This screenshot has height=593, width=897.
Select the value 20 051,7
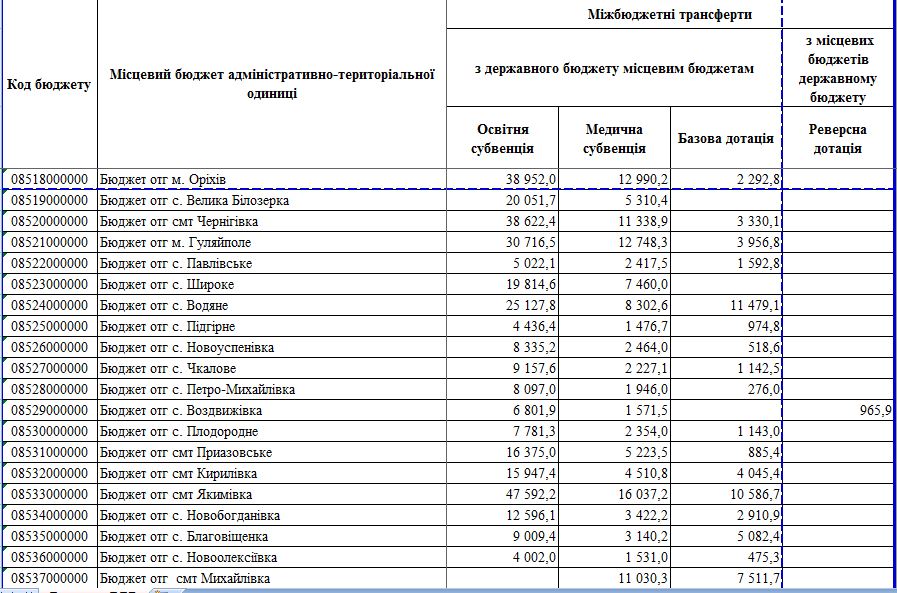pos(502,201)
